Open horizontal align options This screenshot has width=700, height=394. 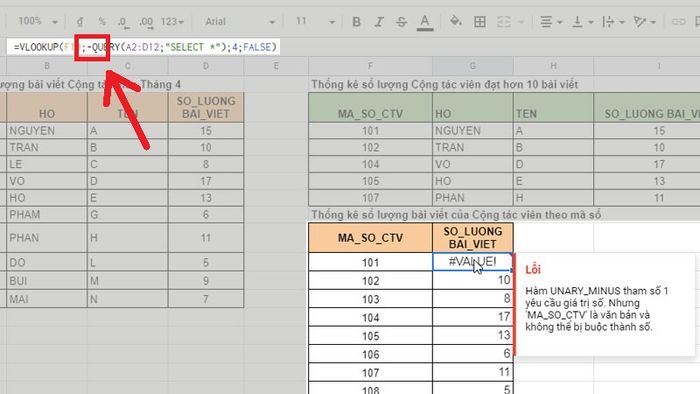pyautogui.click(x=550, y=21)
